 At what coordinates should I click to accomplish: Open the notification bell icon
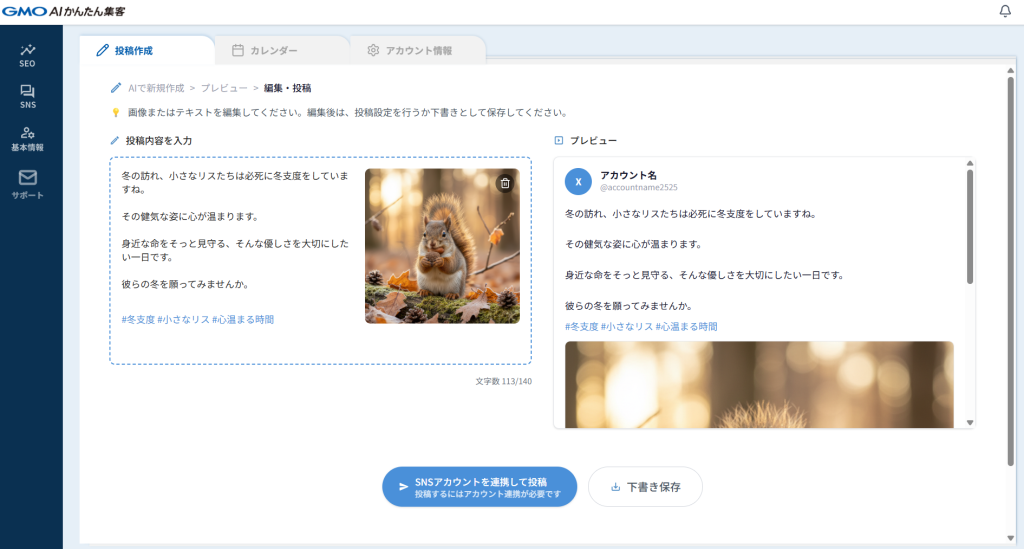point(1005,12)
